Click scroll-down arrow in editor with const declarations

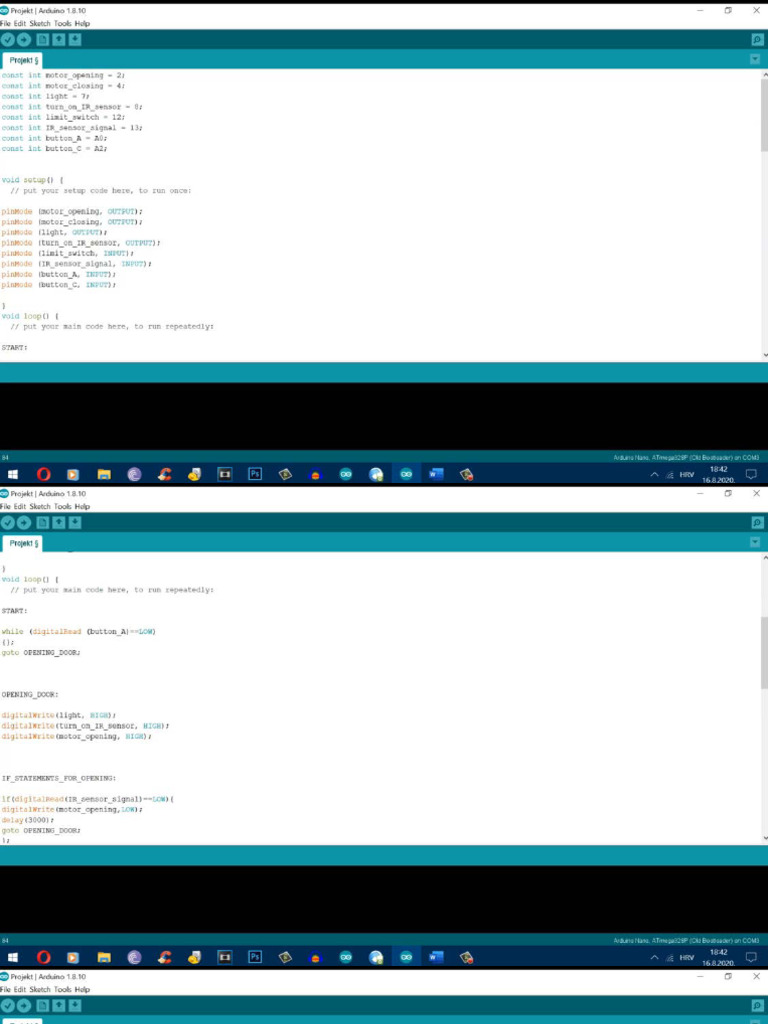[765, 355]
